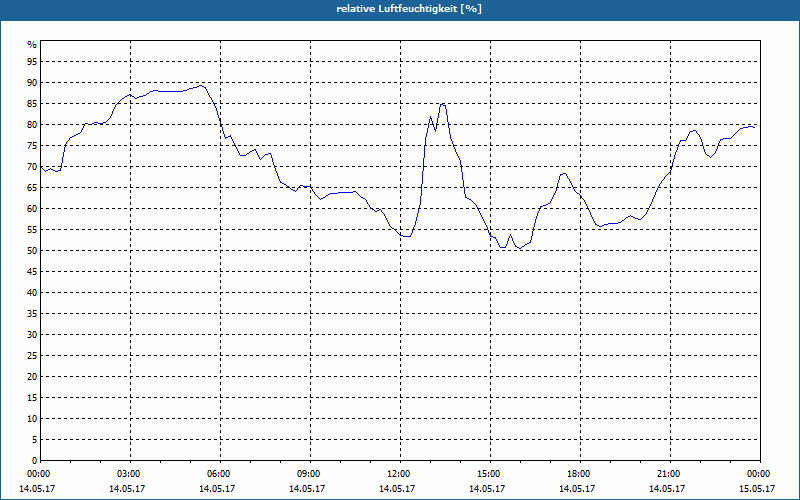Select the y-axis value '90'
Screen dimensions: 800x500
click(32, 83)
